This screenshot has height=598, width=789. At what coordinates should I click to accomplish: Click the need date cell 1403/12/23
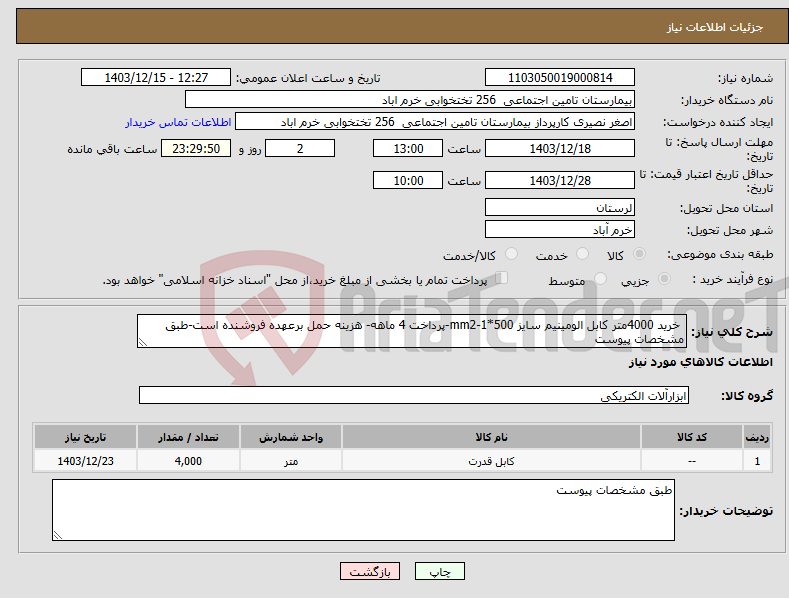(x=85, y=461)
